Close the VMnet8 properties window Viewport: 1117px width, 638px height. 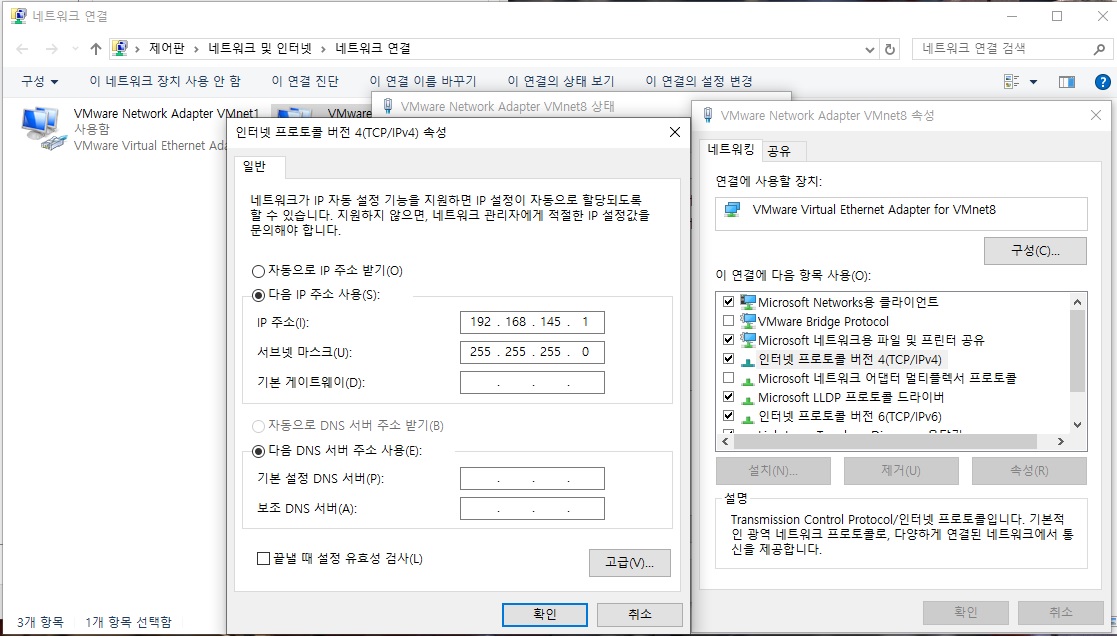pyautogui.click(x=1096, y=115)
